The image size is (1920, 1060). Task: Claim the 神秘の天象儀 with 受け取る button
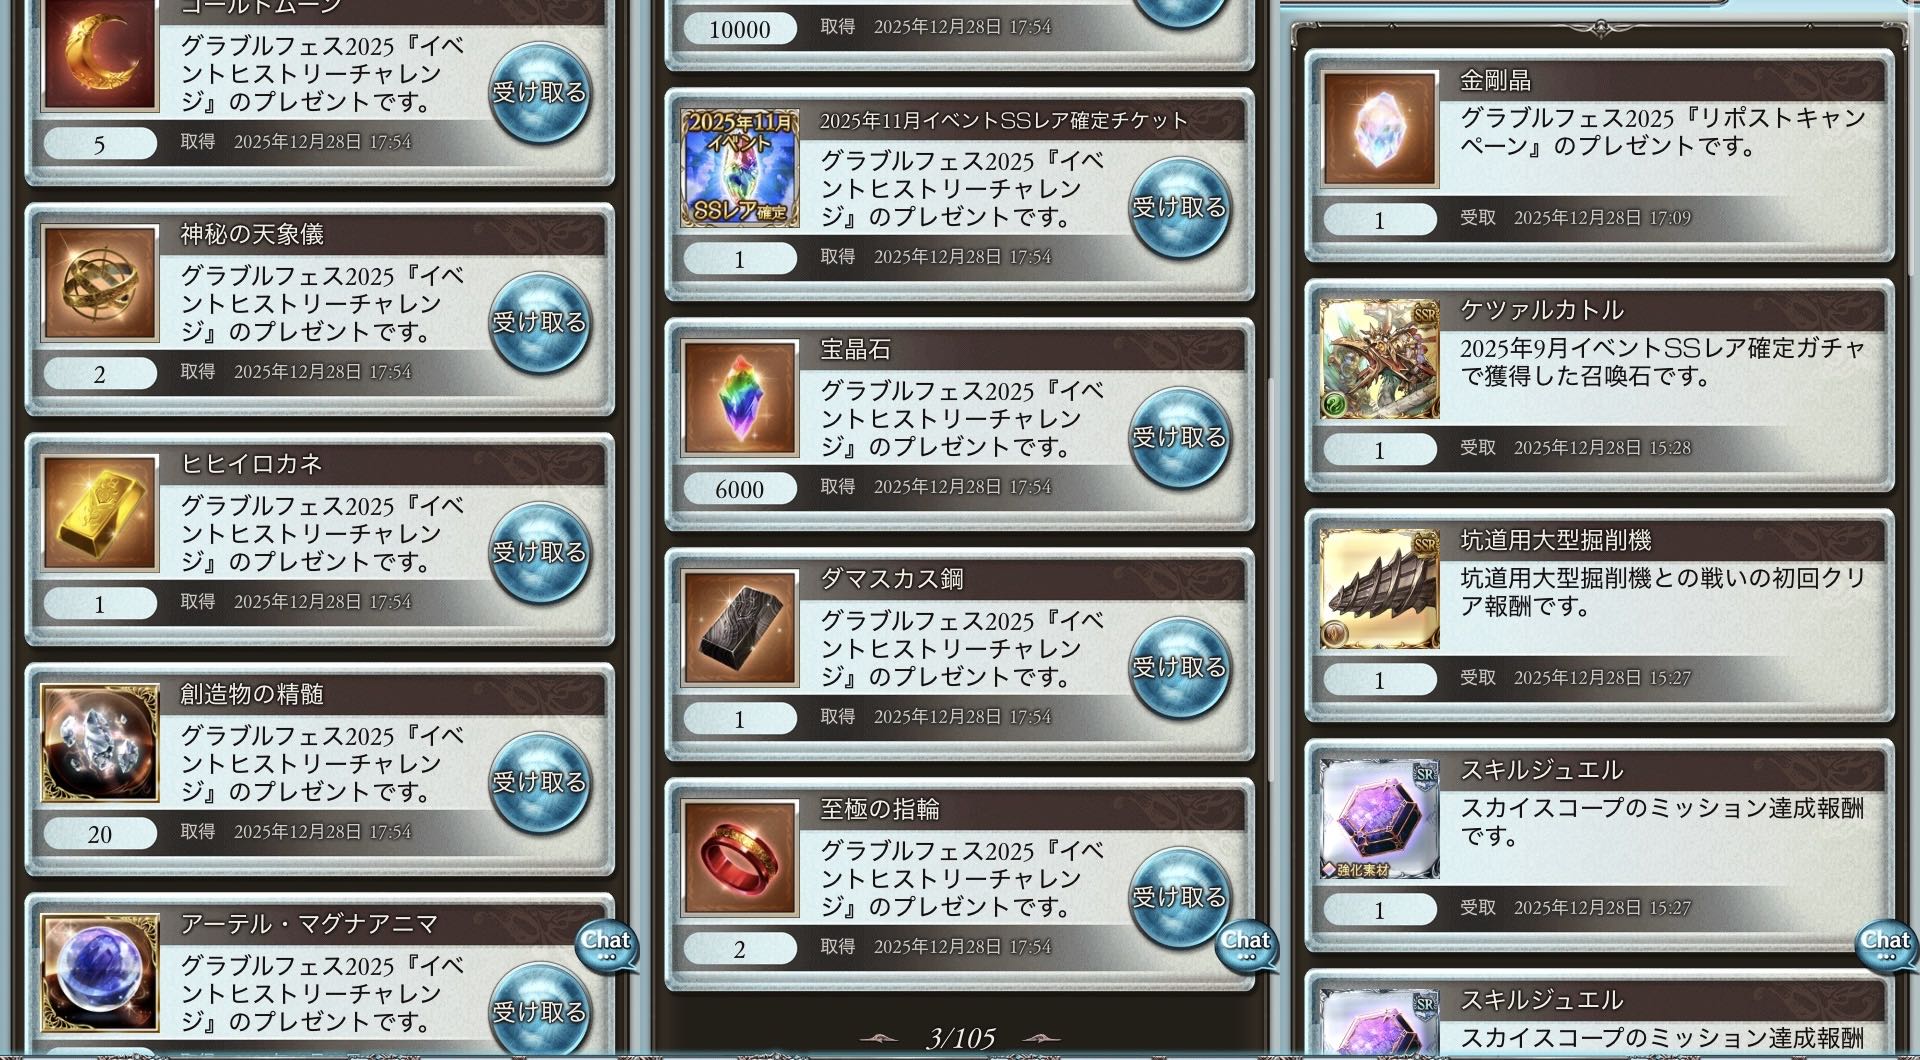[x=539, y=322]
